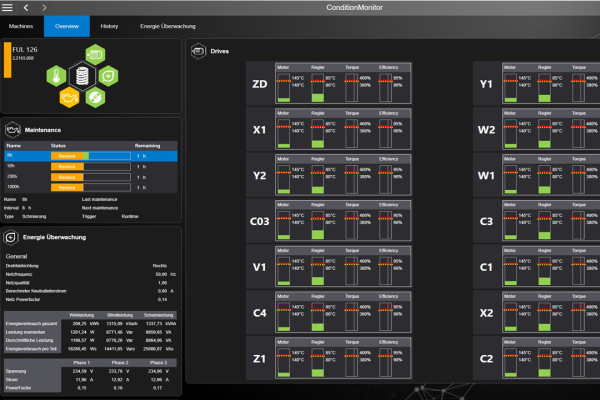600x400 pixels.
Task: Select the C2 drive label
Action: click(486, 359)
